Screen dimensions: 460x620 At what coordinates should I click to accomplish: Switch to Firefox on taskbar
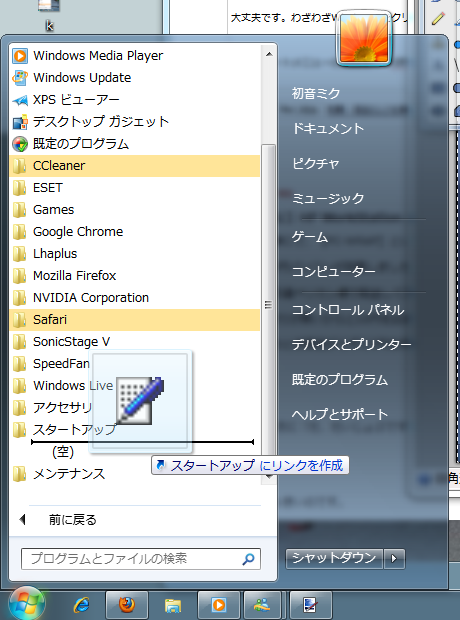127,605
